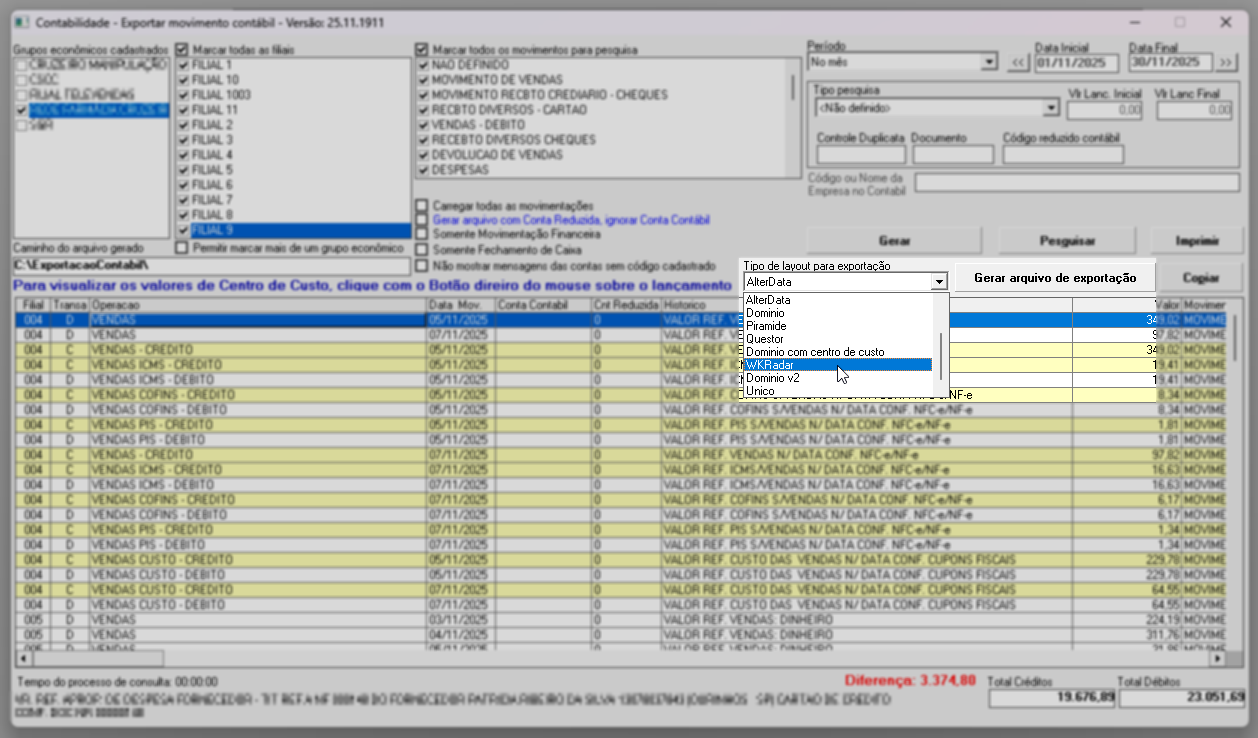Enable Carregar todas as movimentações
This screenshot has height=738, width=1258.
[422, 205]
